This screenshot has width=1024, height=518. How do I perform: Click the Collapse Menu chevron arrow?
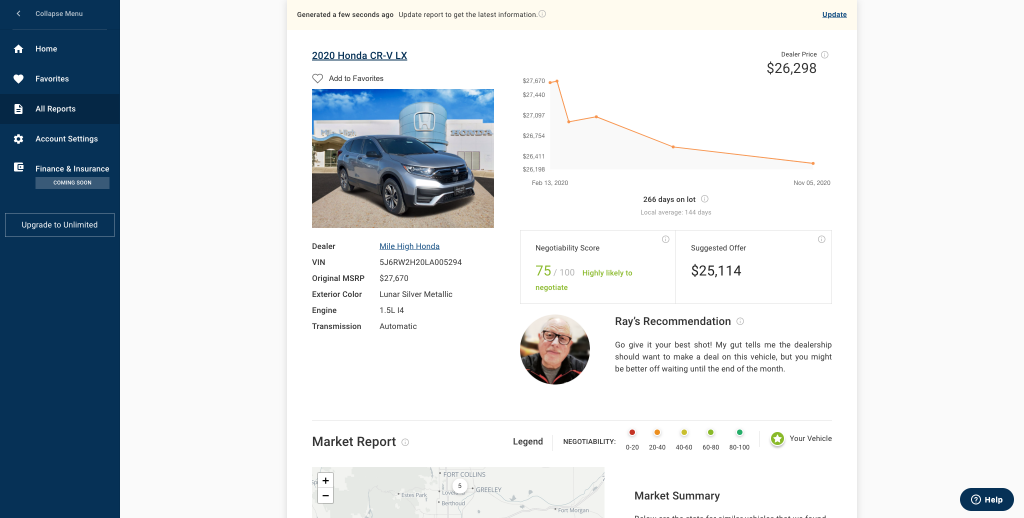click(18, 14)
